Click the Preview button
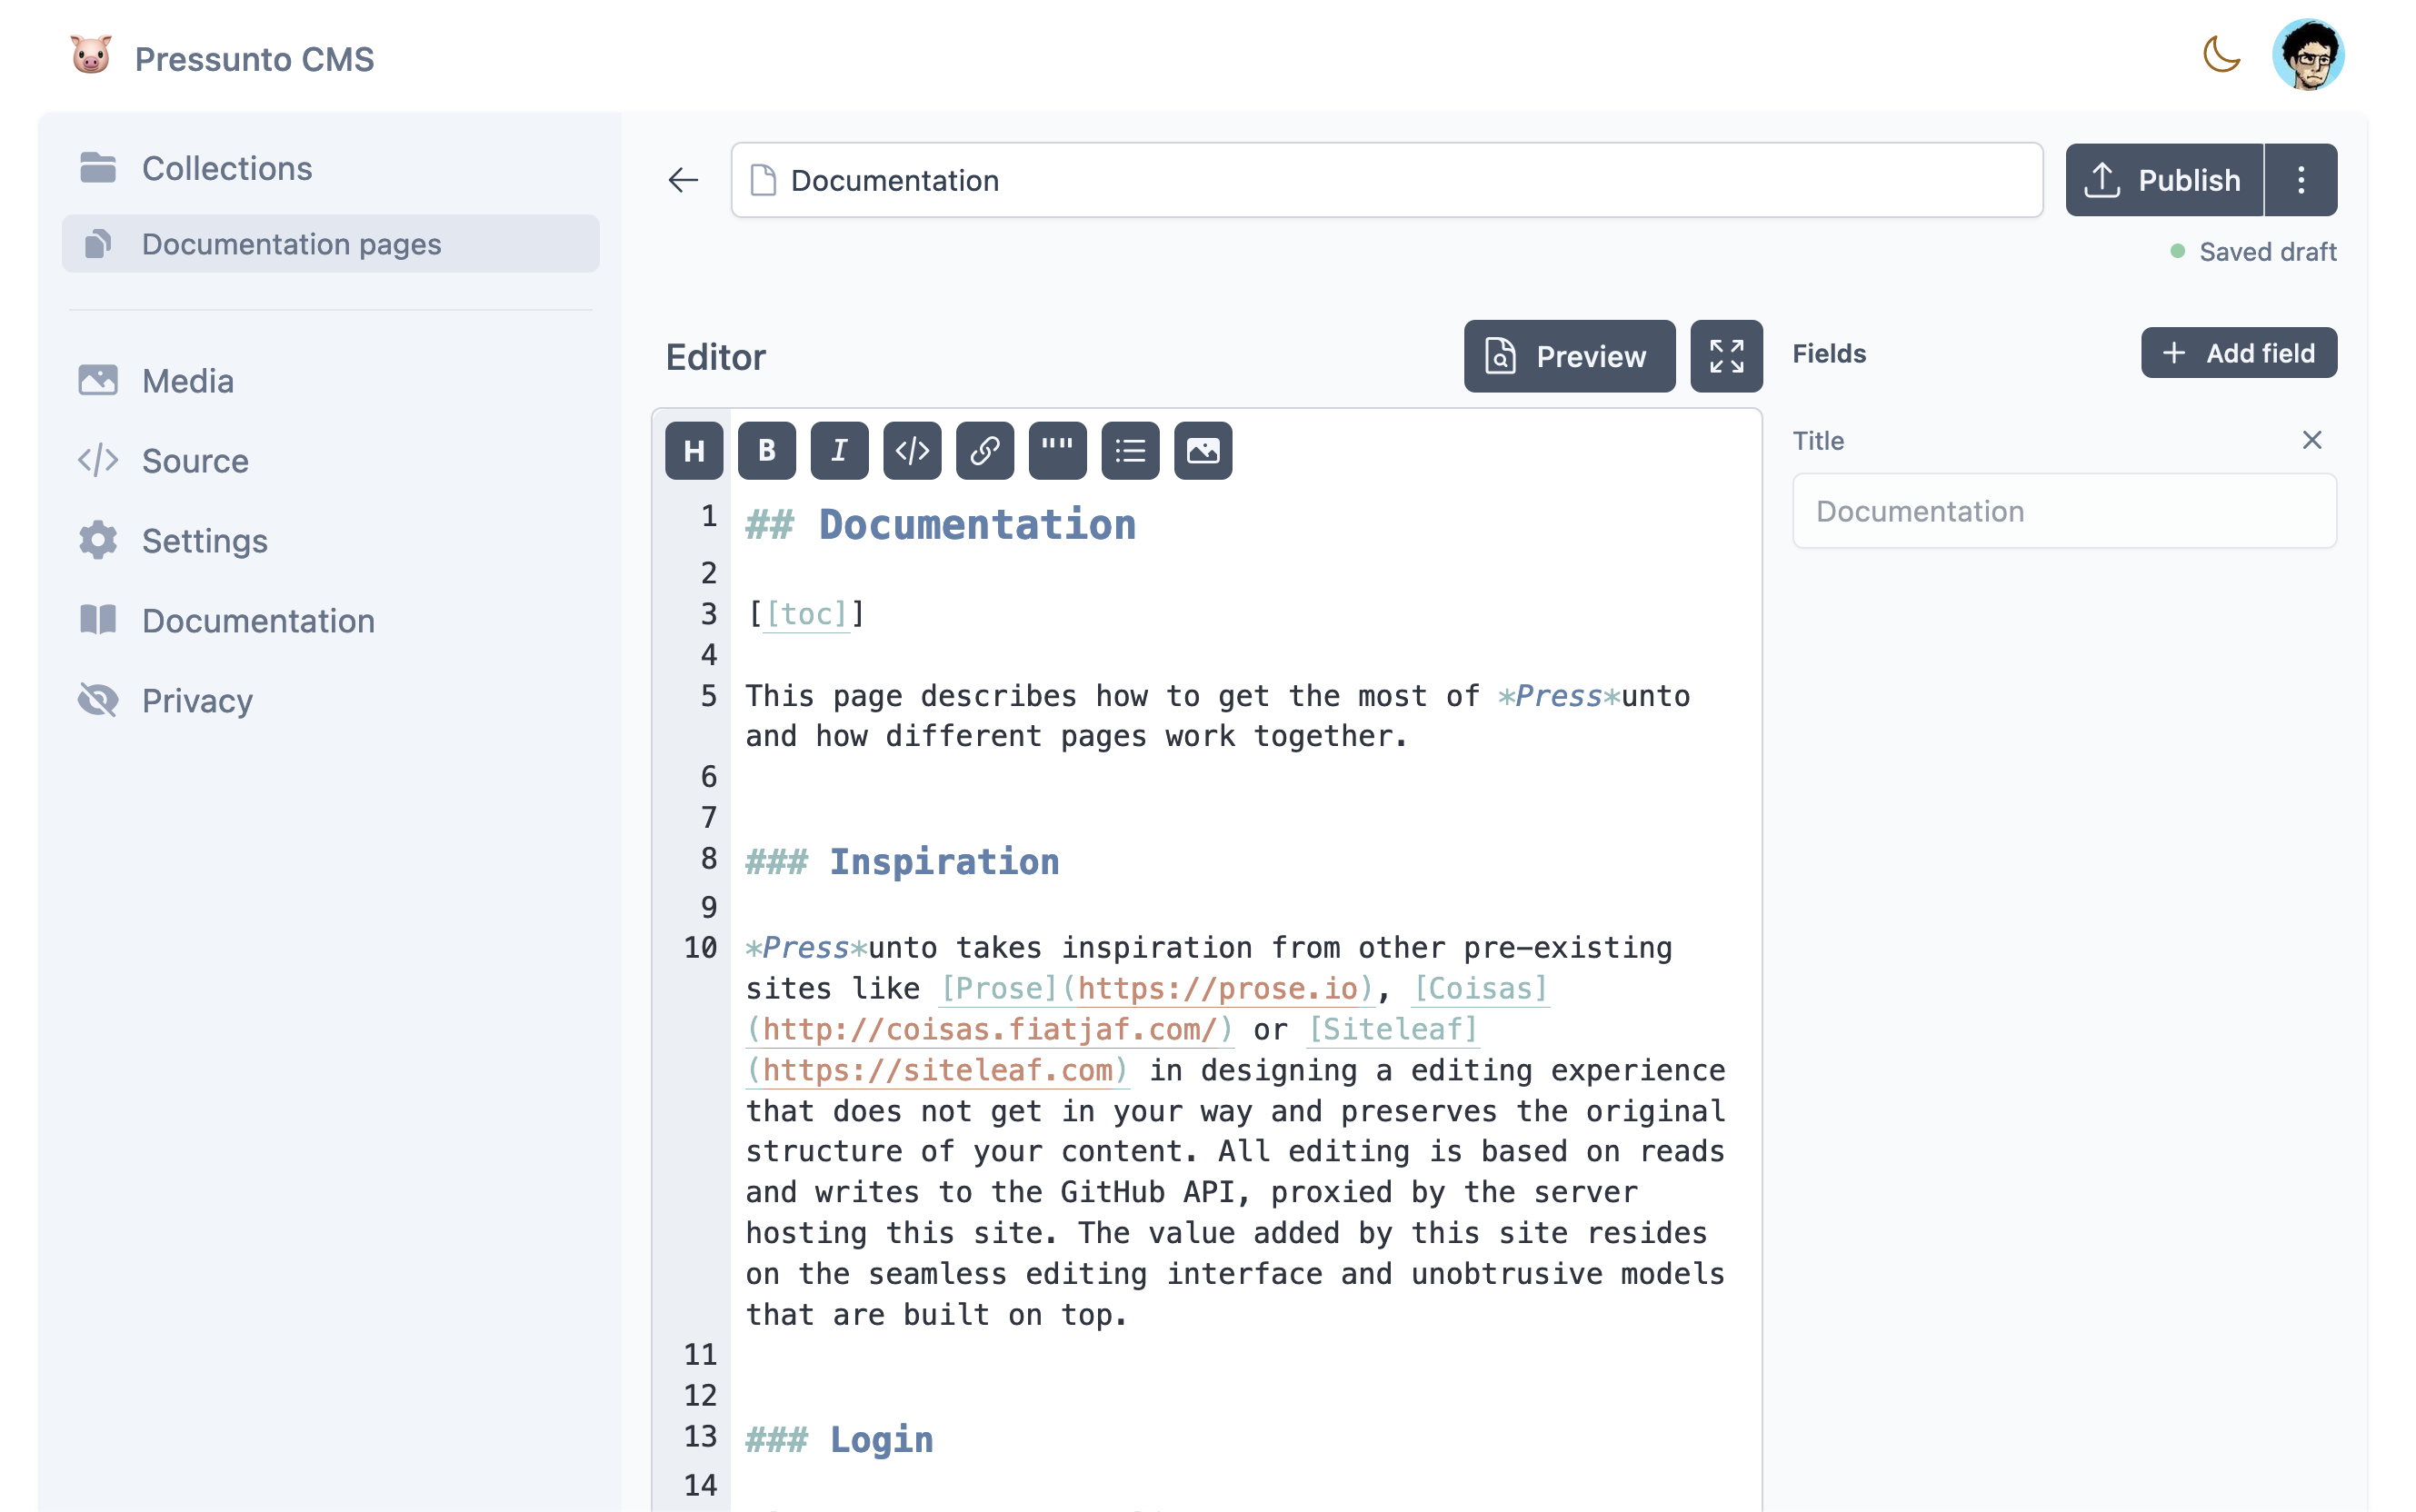Viewport: 2416px width, 1512px height. (x=1569, y=356)
